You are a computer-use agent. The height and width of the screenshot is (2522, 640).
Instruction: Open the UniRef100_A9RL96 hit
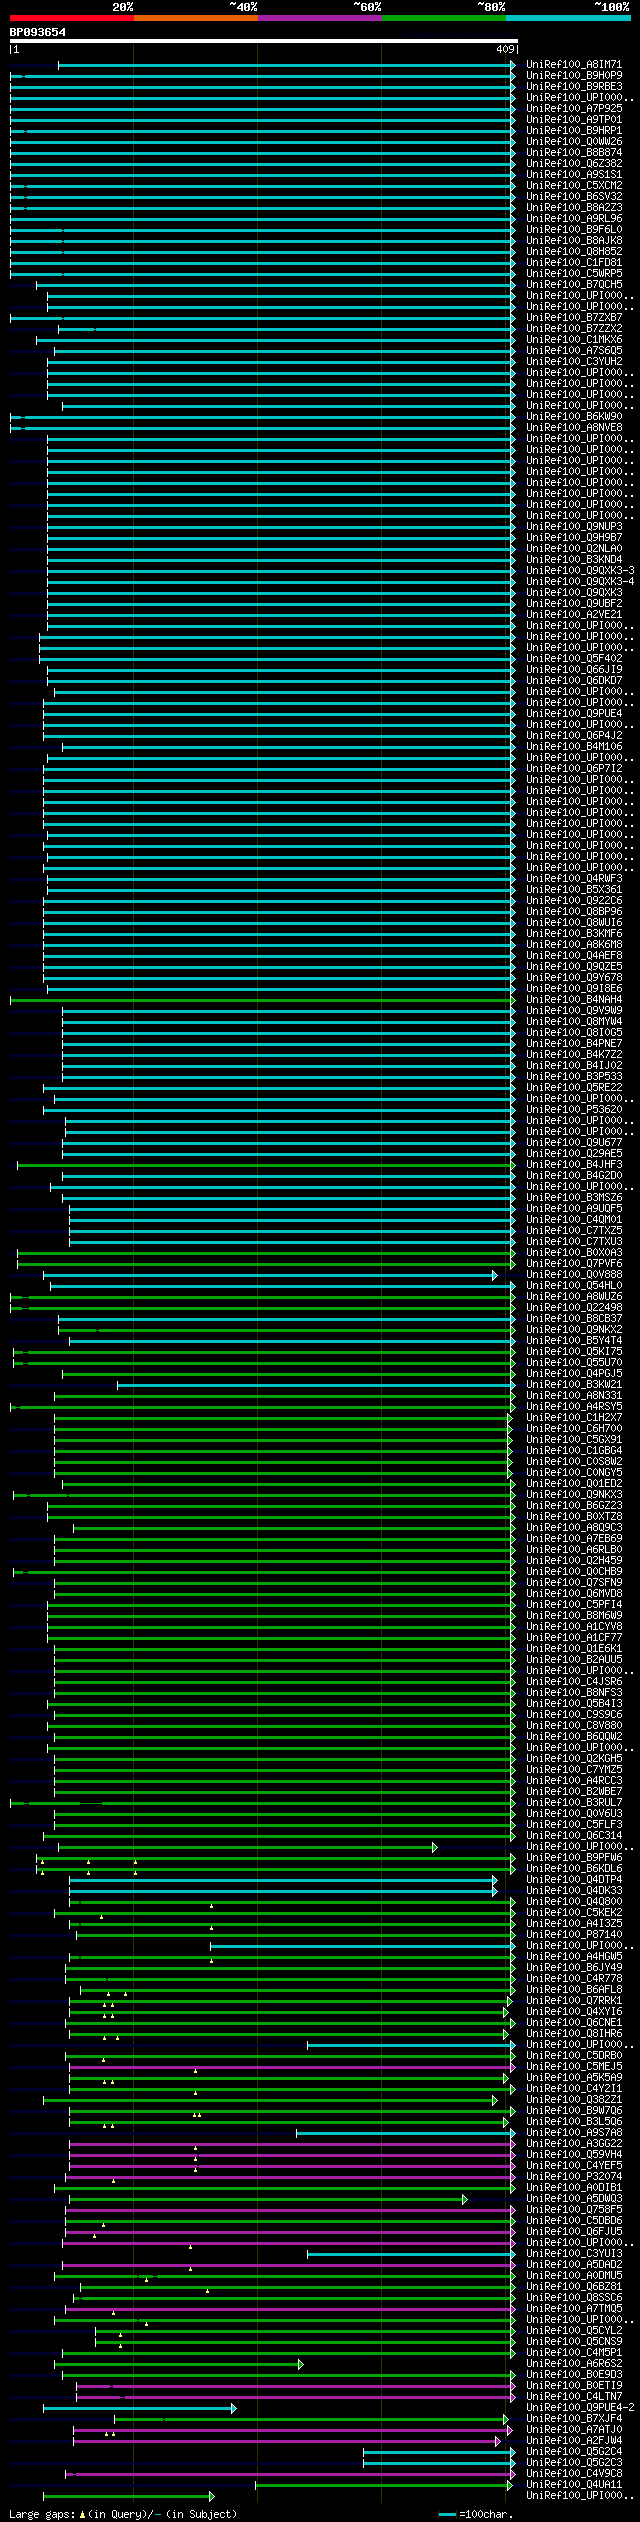tap(574, 218)
